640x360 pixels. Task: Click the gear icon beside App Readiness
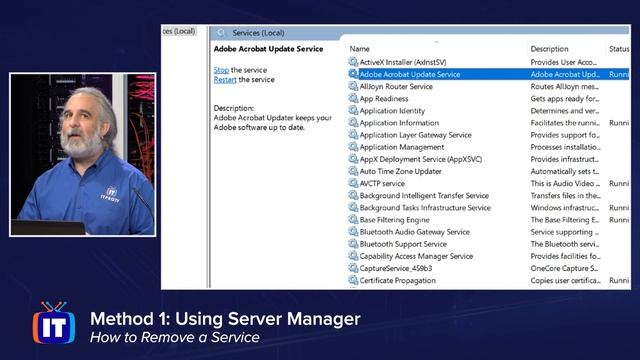[353, 98]
